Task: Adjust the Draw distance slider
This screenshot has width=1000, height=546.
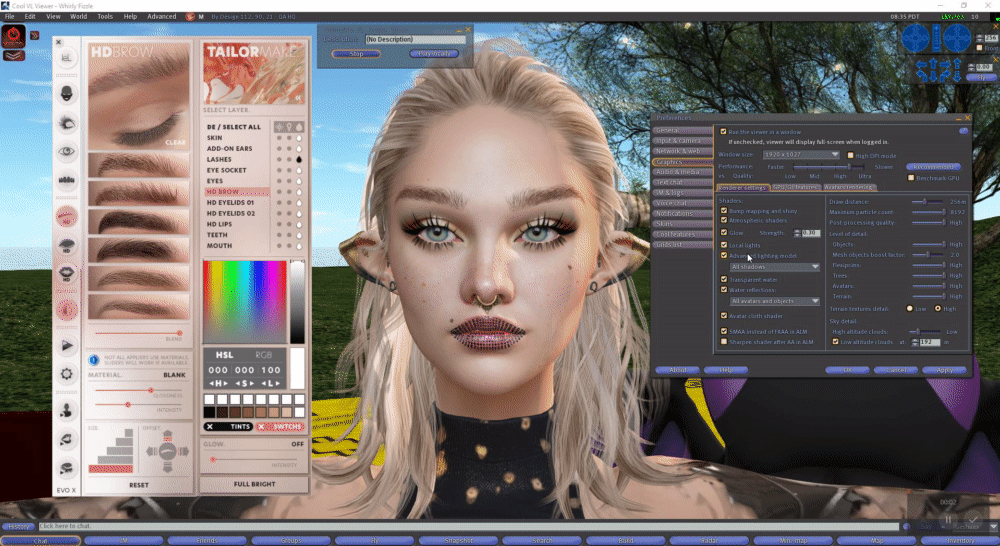Action: (929, 202)
